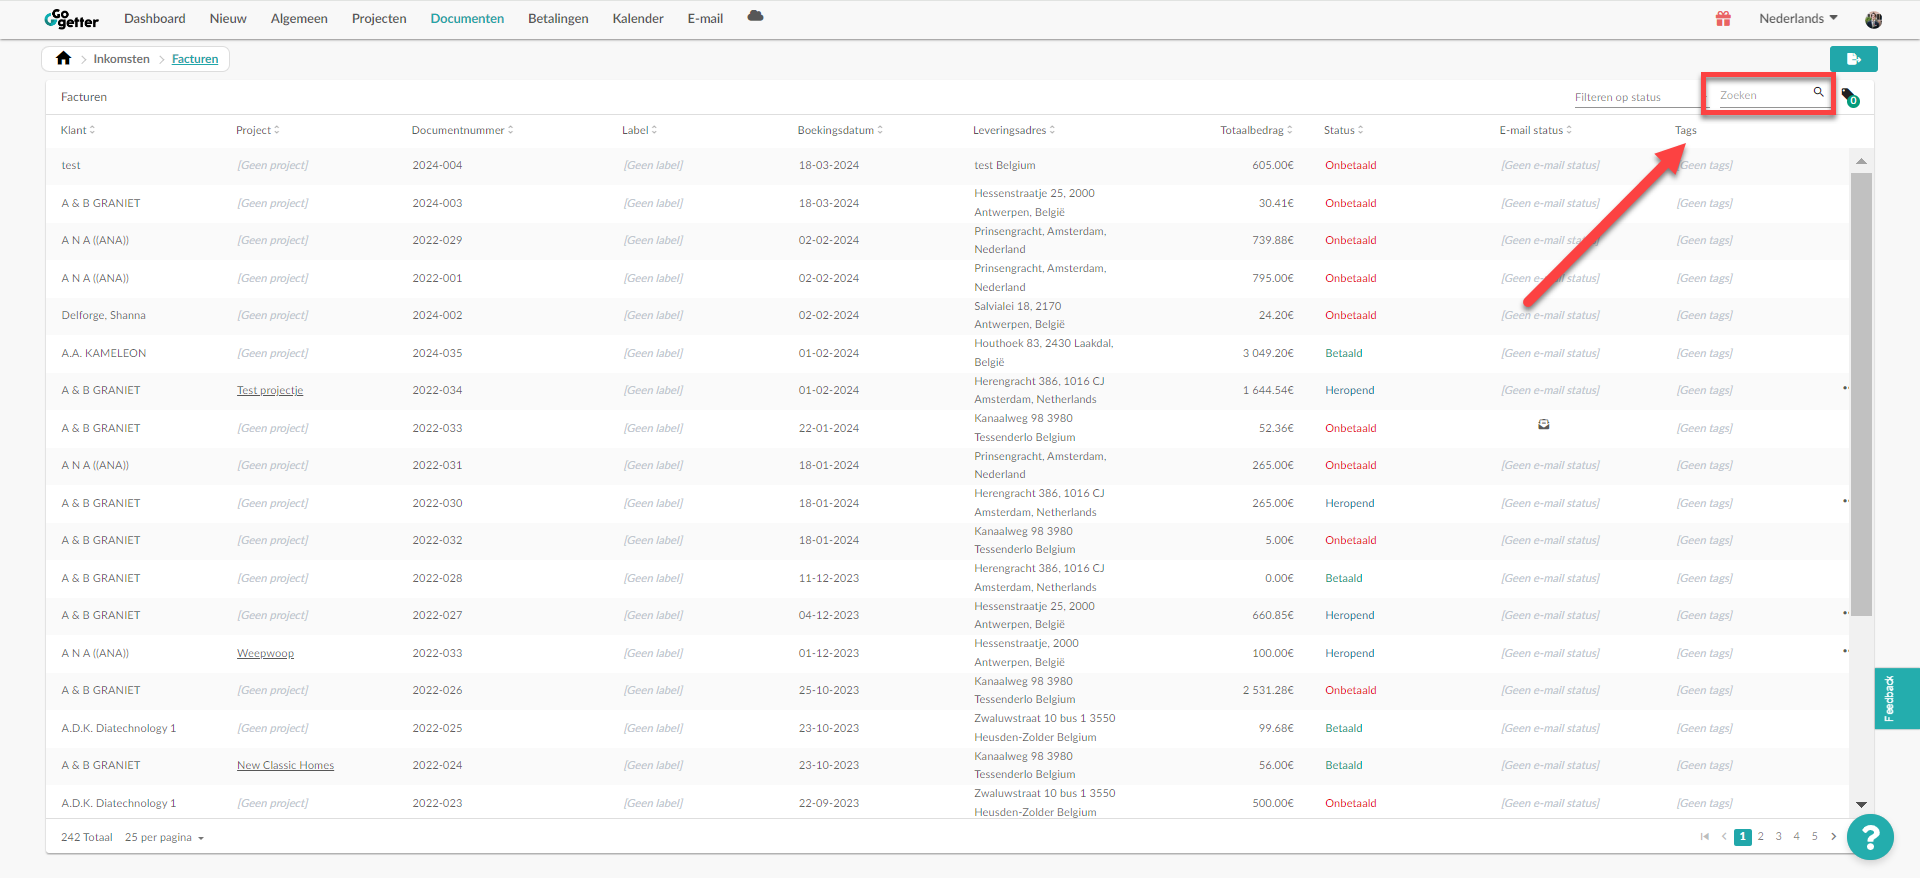Click the teal export document button

pyautogui.click(x=1853, y=59)
